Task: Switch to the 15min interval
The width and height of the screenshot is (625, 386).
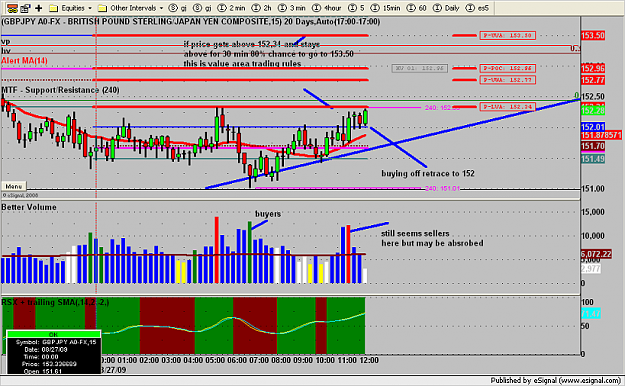Action: click(x=385, y=8)
